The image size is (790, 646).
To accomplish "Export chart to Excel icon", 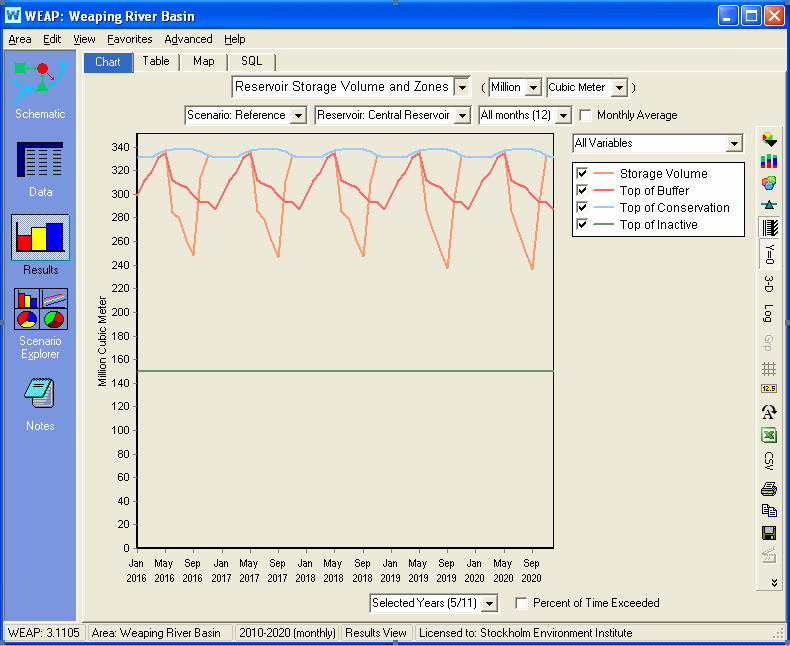I will tap(769, 435).
